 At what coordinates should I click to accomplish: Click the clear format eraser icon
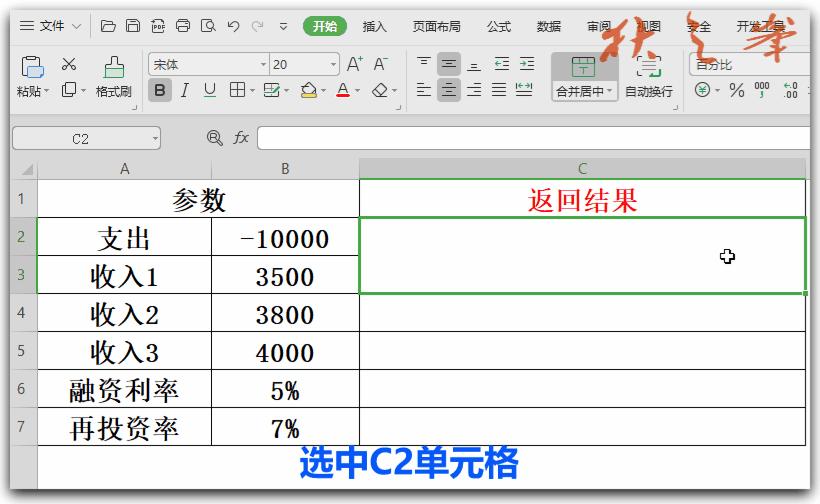click(x=380, y=90)
